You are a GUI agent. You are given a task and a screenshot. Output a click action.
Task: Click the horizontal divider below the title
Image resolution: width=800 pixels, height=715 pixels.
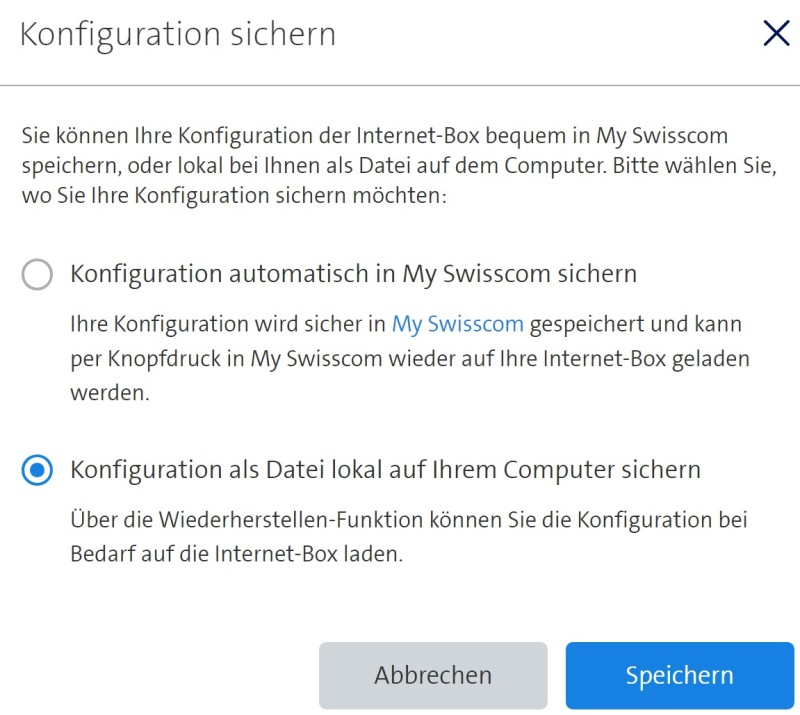click(x=400, y=85)
